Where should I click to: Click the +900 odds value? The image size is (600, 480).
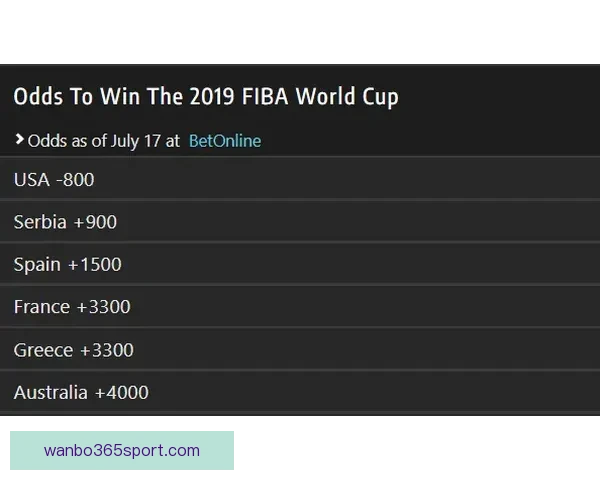[x=95, y=222]
